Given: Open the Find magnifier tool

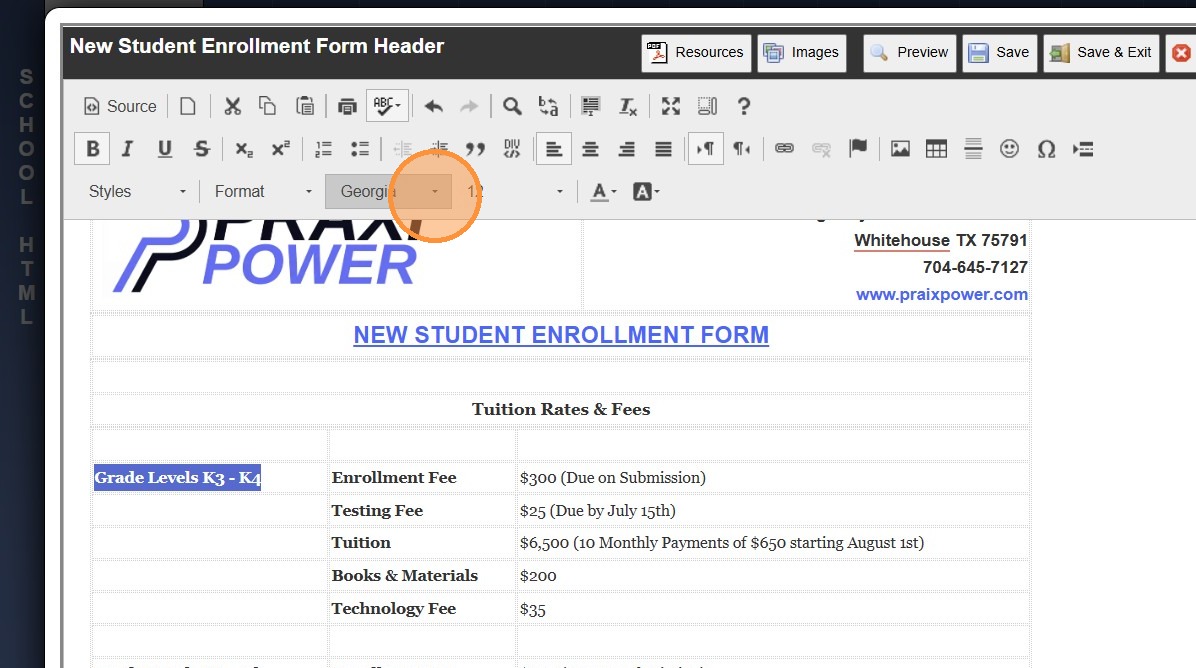Looking at the screenshot, I should (512, 106).
